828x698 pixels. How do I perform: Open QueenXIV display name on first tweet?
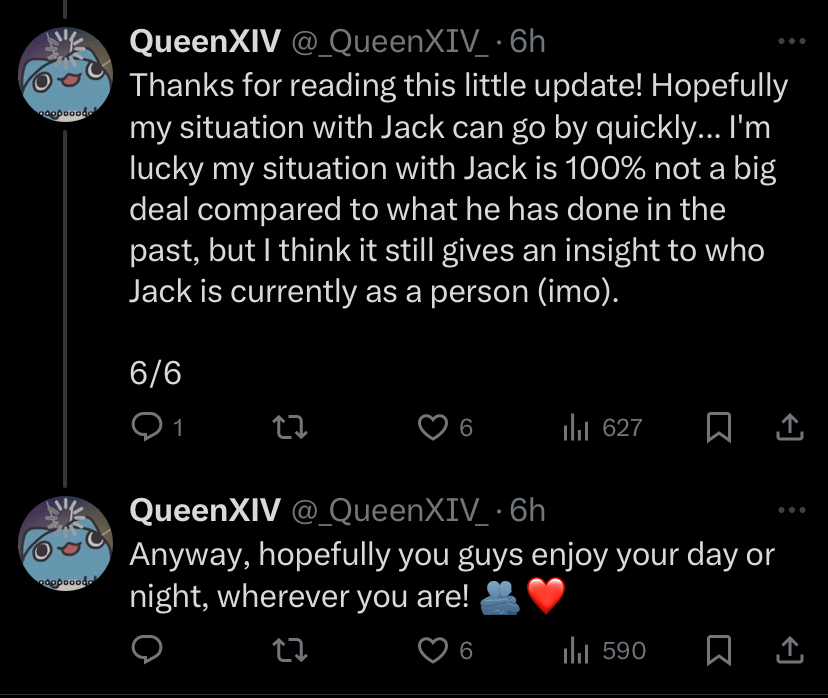pyautogui.click(x=205, y=41)
